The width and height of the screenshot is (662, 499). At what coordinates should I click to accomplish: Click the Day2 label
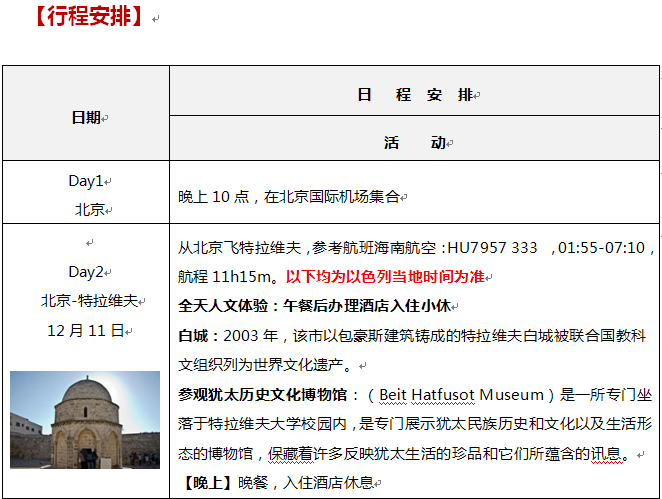86,272
